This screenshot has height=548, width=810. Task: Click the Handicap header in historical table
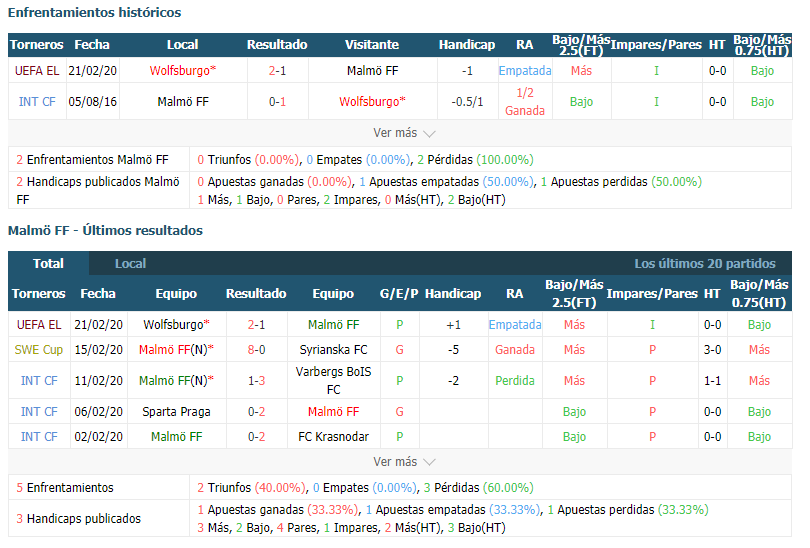[467, 45]
